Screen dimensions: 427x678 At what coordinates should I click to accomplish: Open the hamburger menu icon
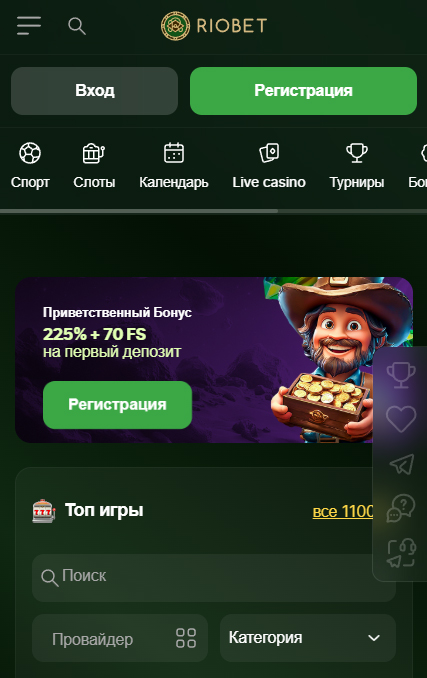pos(29,26)
